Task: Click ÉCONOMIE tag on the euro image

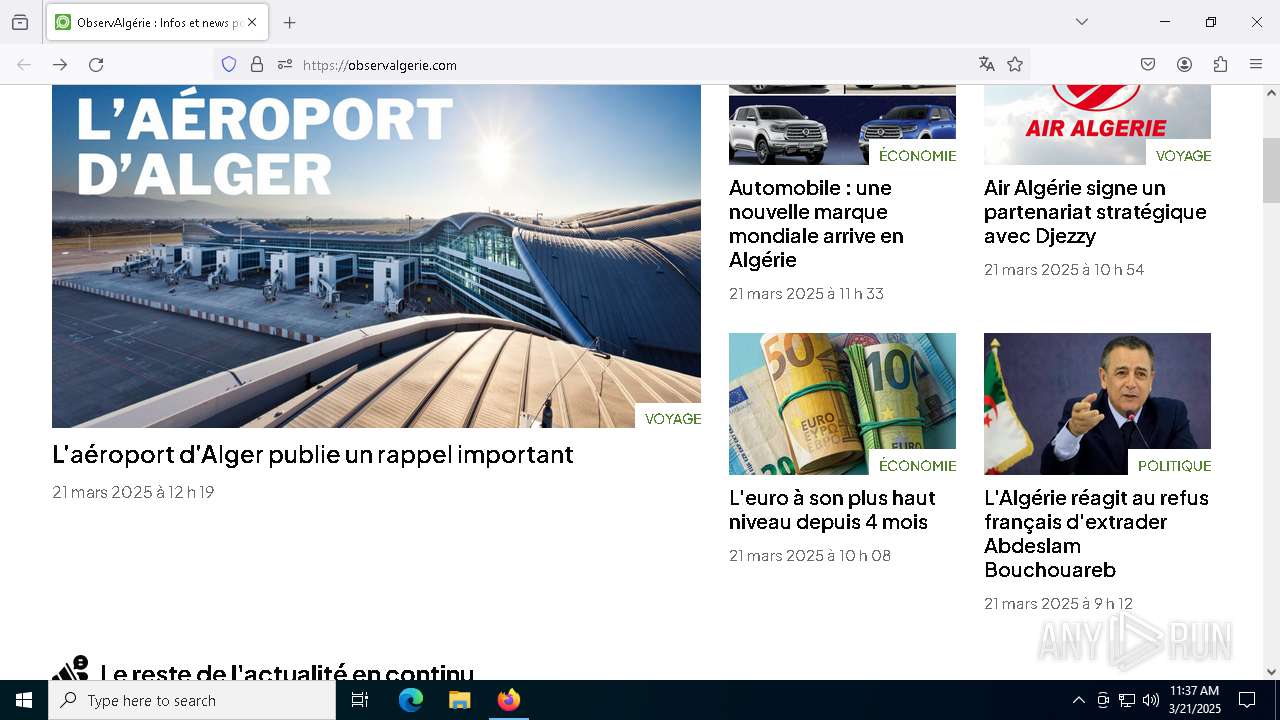Action: [x=917, y=465]
